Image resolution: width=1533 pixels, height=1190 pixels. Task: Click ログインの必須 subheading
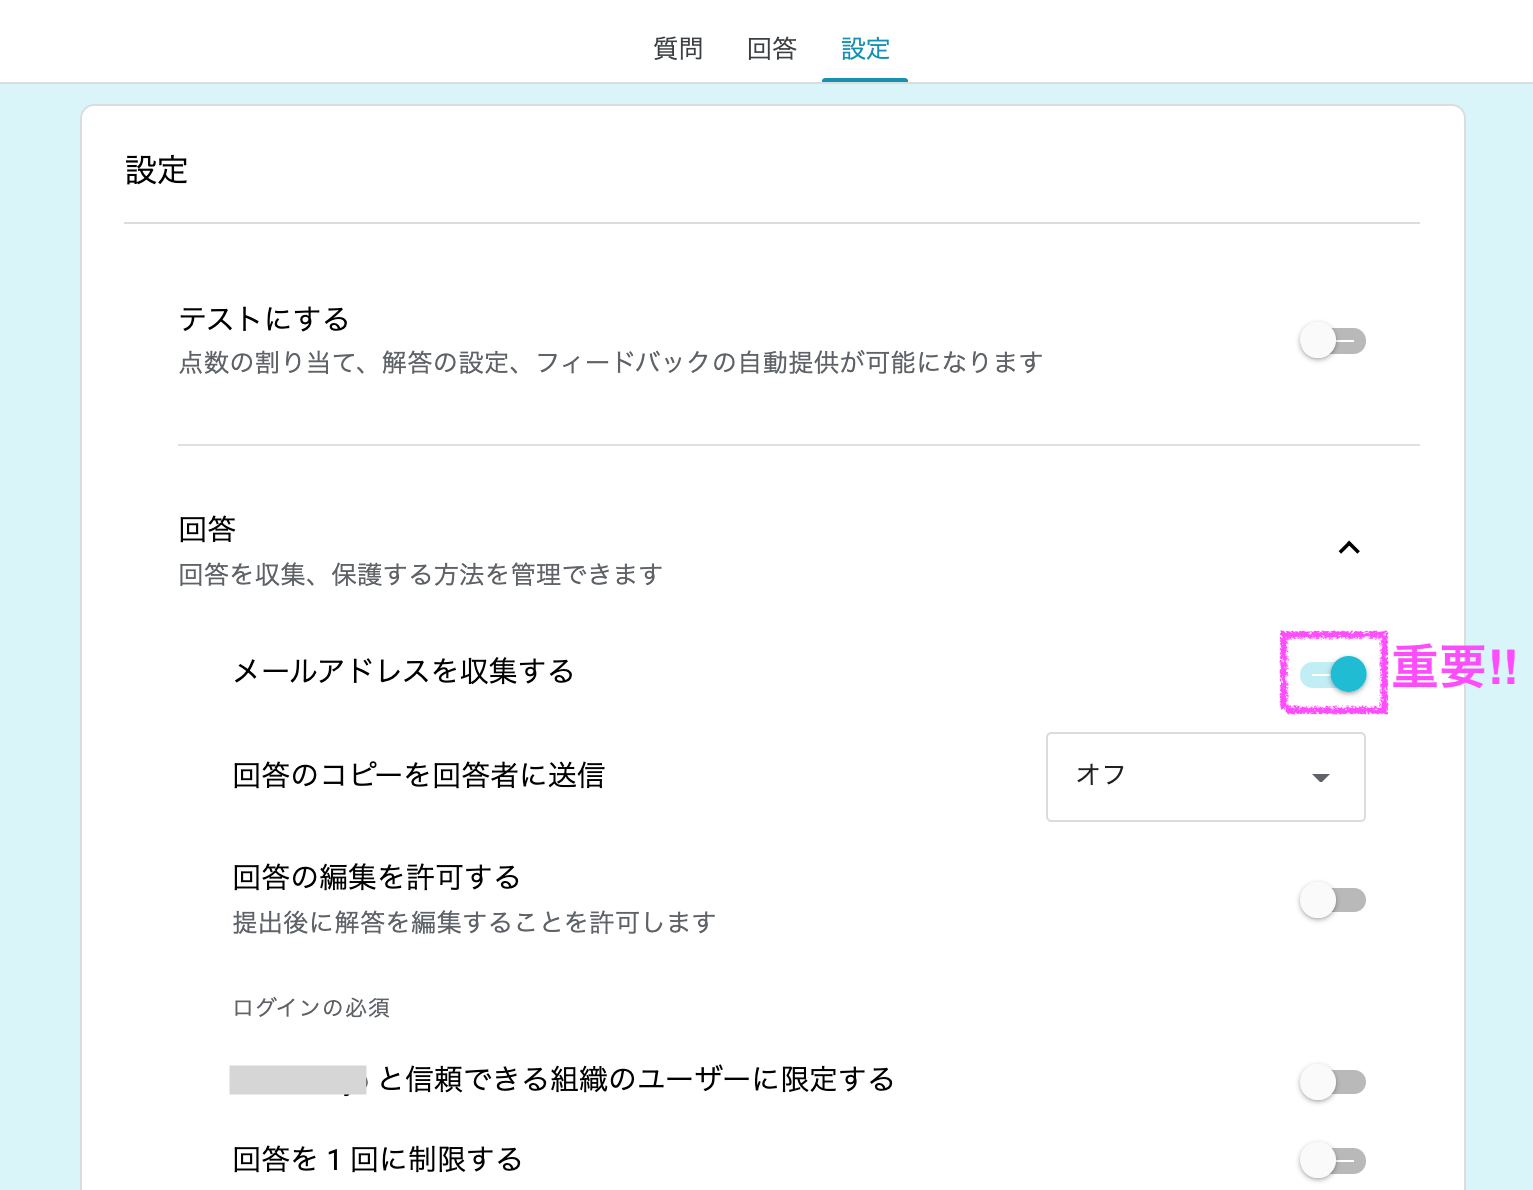(311, 1007)
